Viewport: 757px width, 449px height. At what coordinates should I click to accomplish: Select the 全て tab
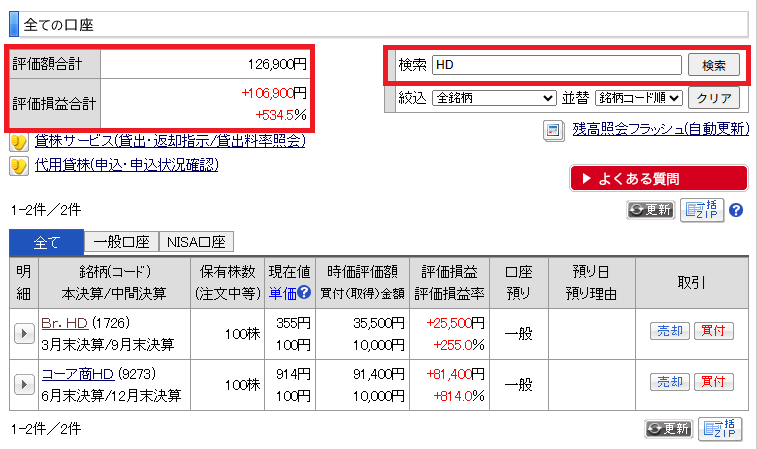pyautogui.click(x=46, y=241)
